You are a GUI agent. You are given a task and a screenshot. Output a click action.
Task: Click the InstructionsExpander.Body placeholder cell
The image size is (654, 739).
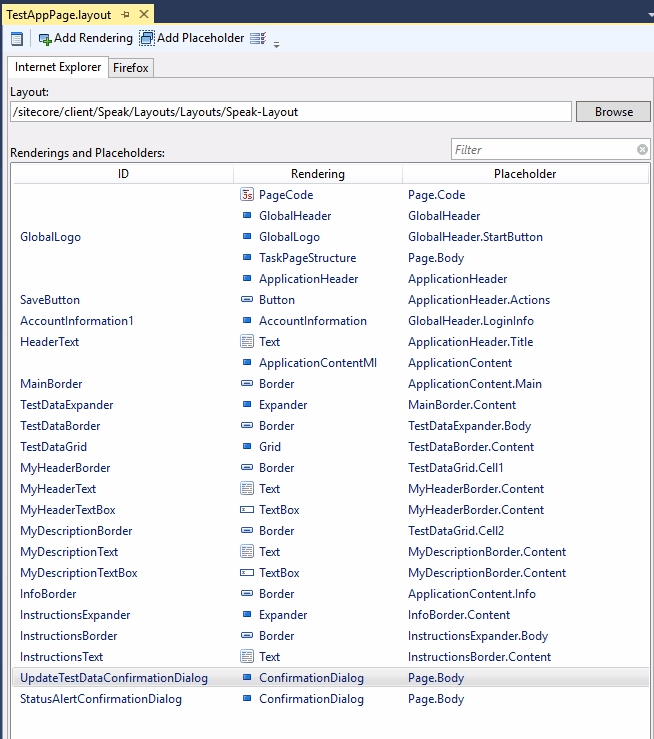[478, 636]
